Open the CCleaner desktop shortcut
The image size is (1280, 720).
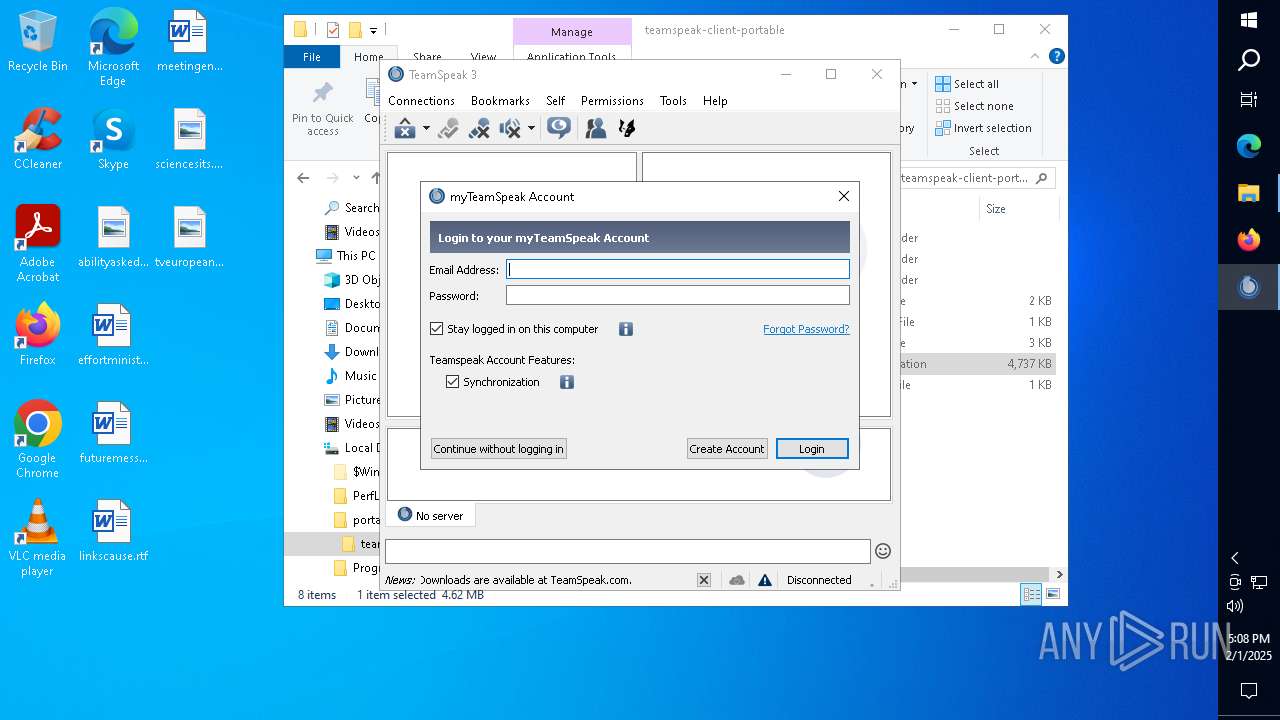coord(38,139)
